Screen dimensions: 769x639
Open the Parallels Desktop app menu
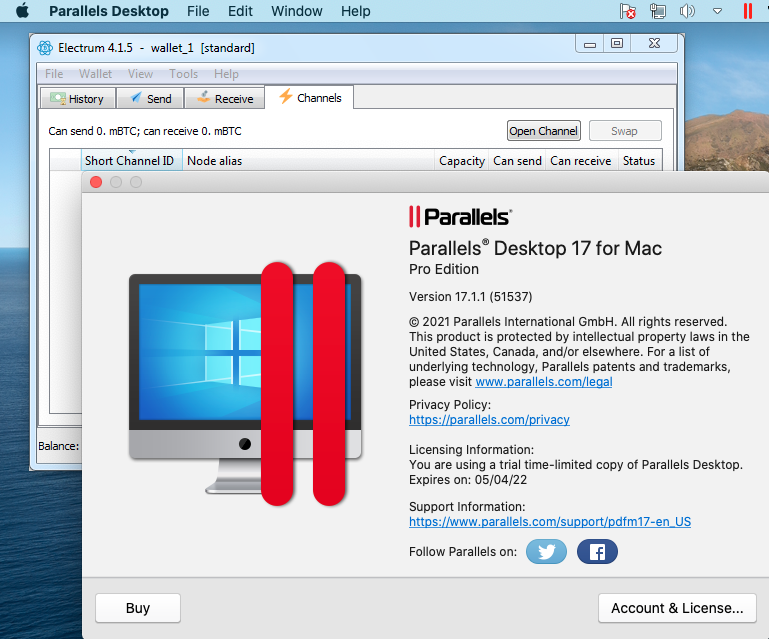(109, 11)
